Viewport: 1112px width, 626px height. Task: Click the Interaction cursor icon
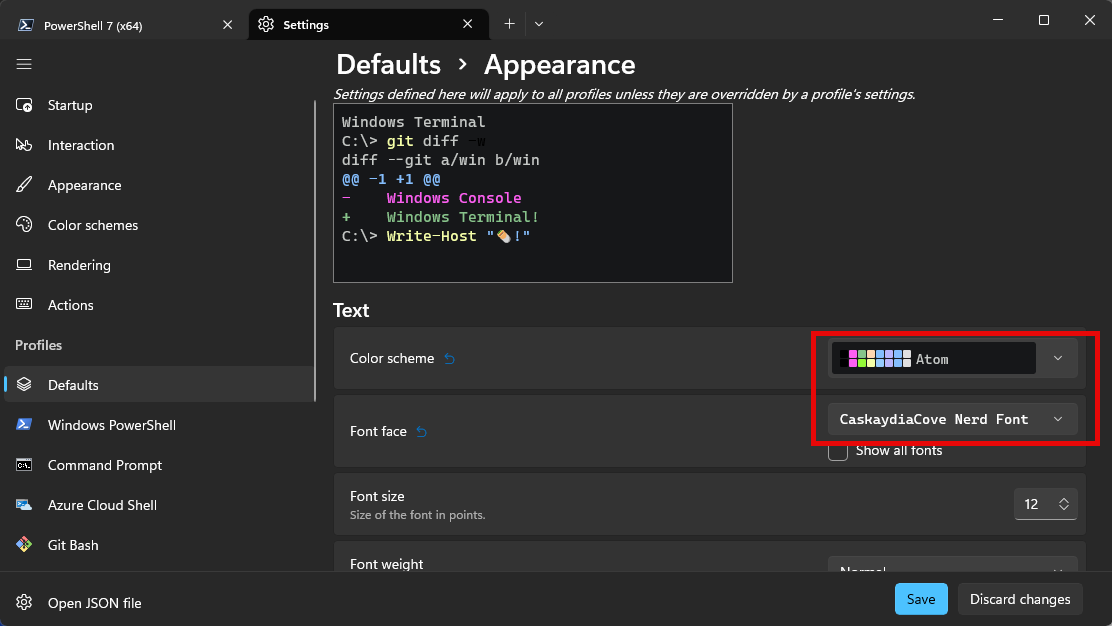click(x=24, y=145)
